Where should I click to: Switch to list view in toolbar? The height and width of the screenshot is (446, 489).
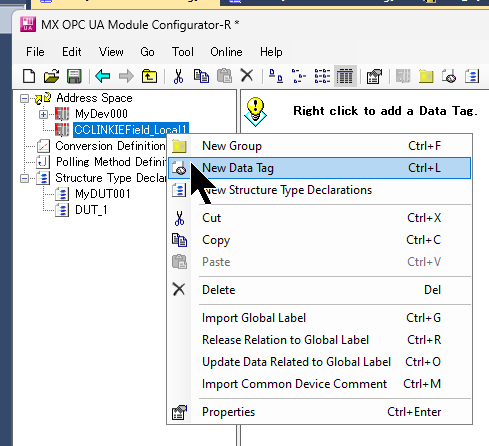[322, 76]
